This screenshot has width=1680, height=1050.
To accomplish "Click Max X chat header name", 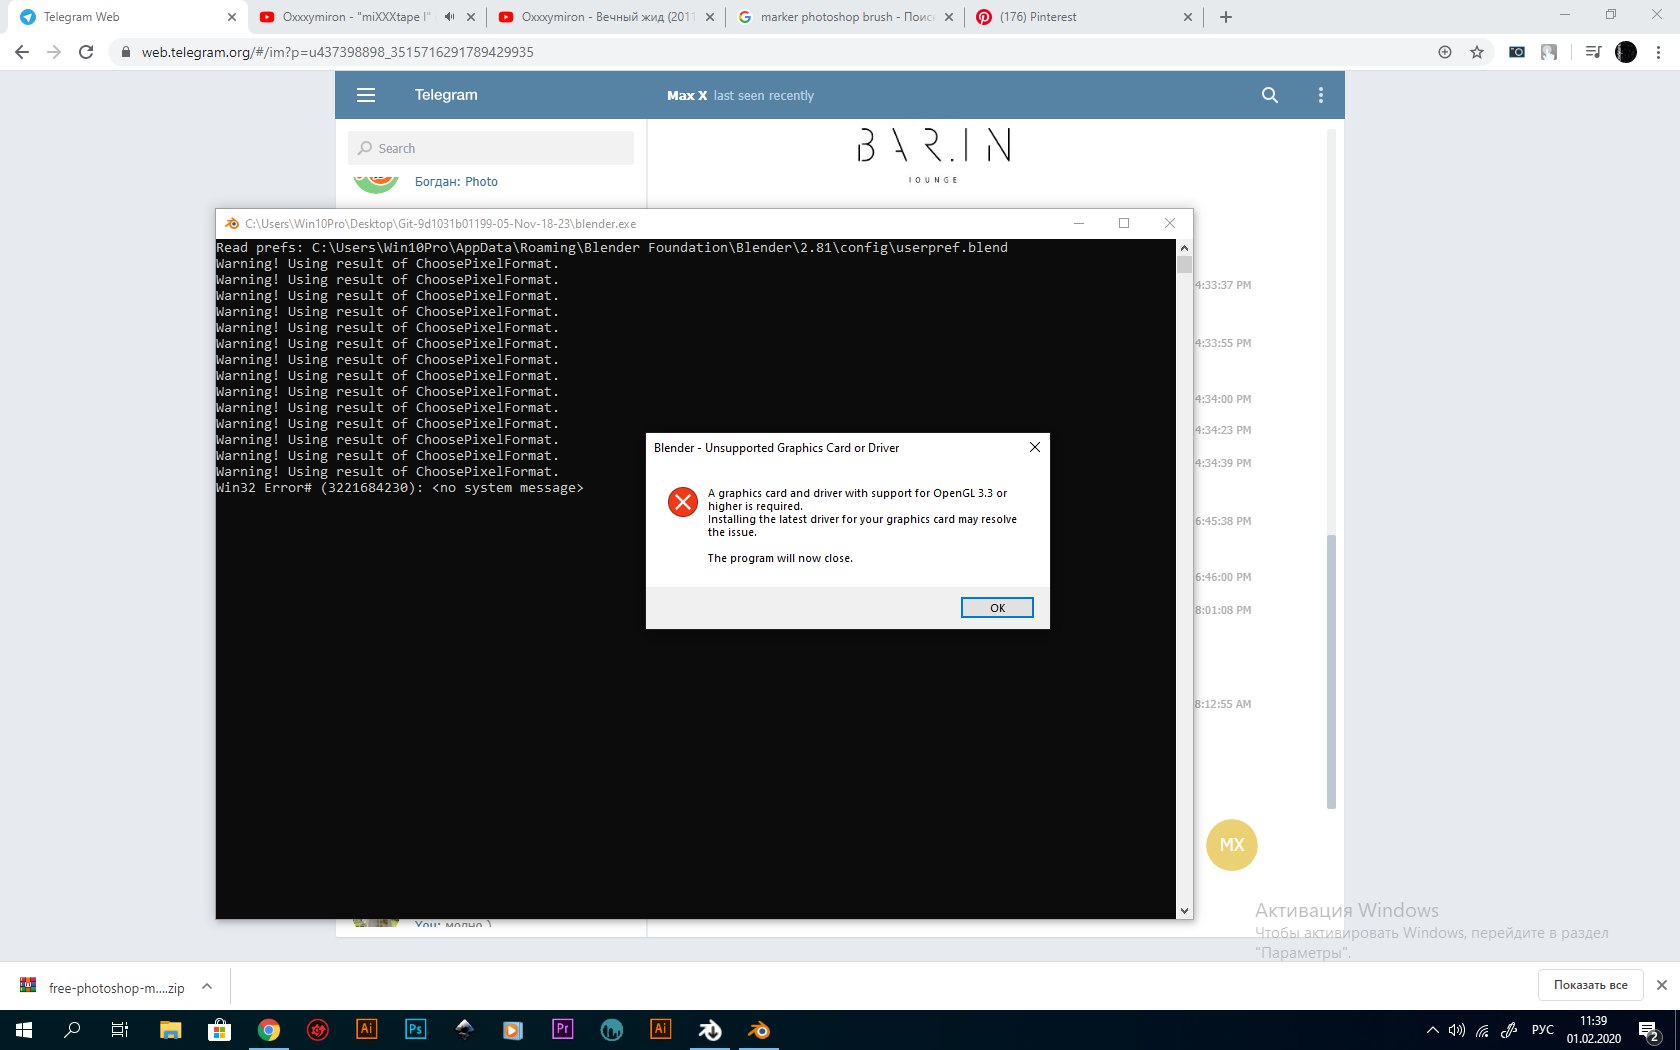I will point(687,96).
